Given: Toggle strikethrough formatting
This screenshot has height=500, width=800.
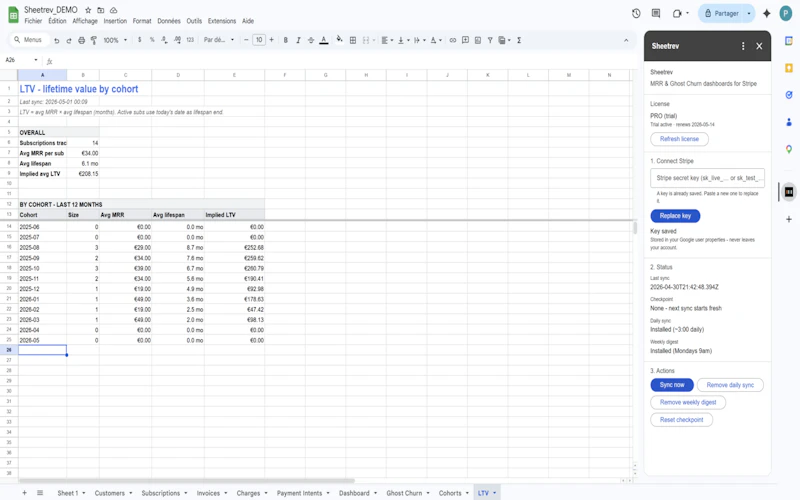Looking at the screenshot, I should (x=311, y=40).
